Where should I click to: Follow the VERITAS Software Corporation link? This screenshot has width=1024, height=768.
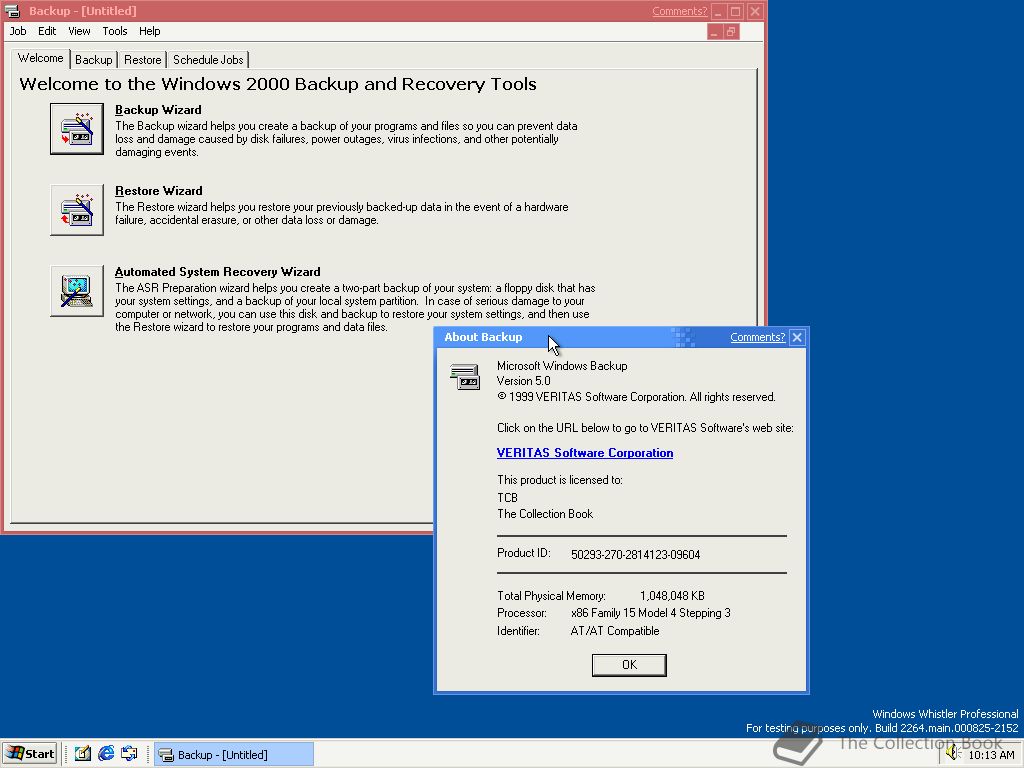tap(584, 453)
